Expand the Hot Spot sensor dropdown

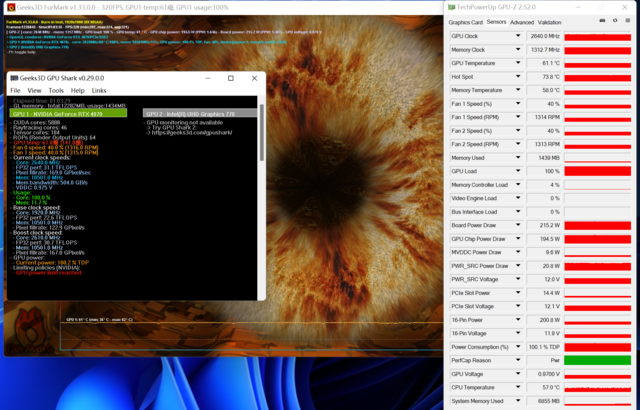coord(518,76)
